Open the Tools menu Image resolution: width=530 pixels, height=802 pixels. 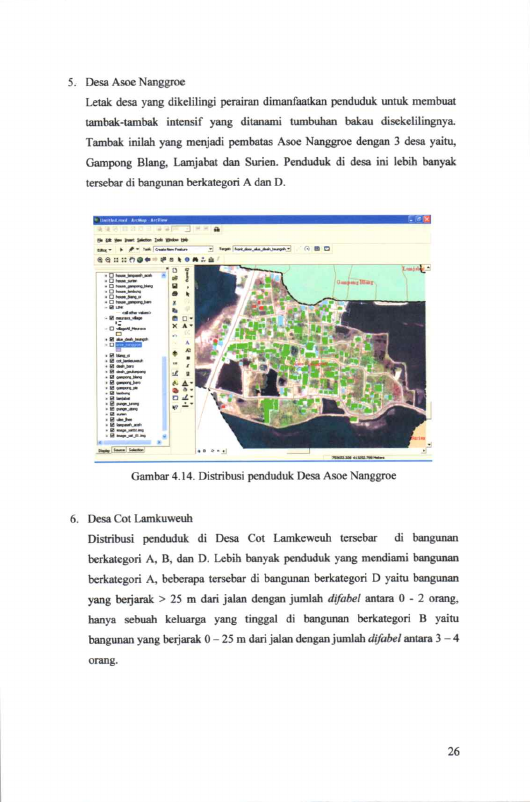coord(159,240)
